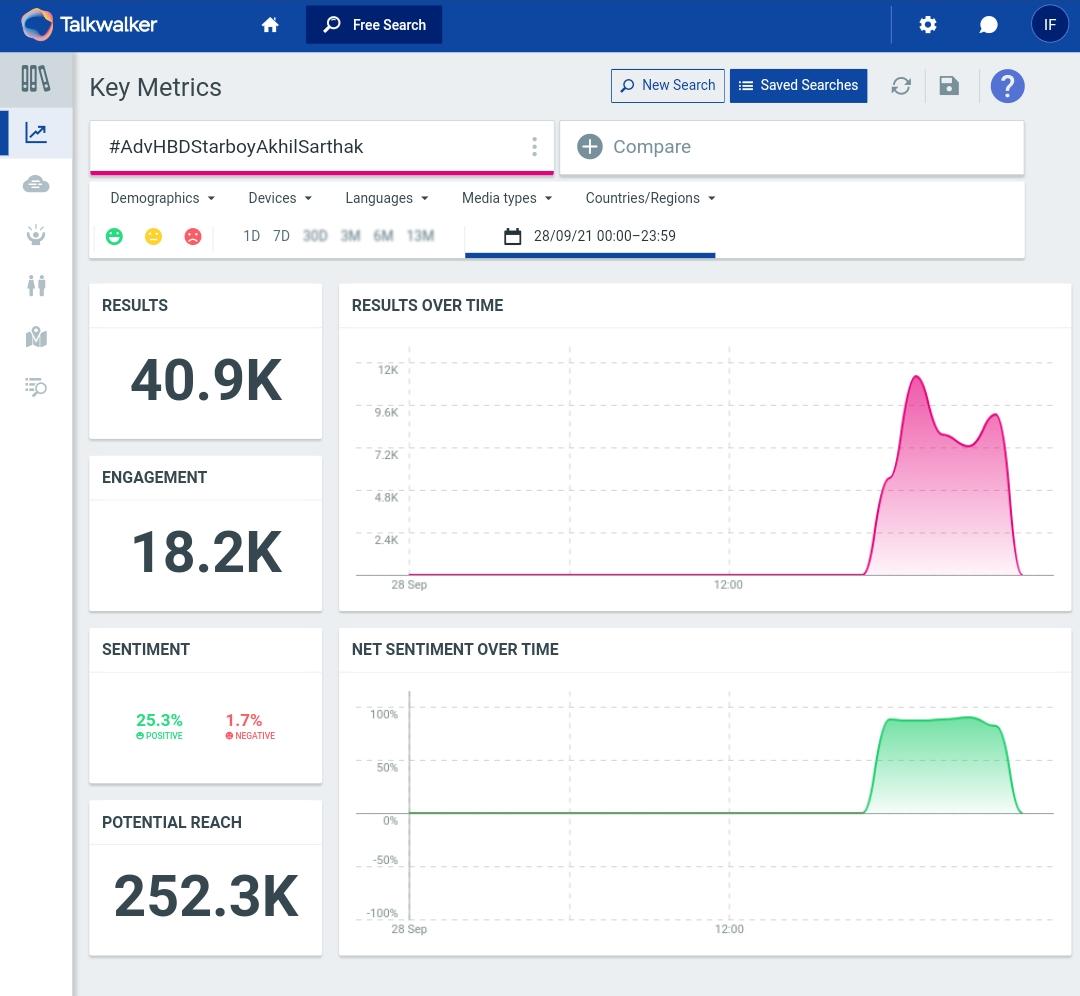Click the Net Sentiment Over Time title
The width and height of the screenshot is (1080, 996).
455,650
